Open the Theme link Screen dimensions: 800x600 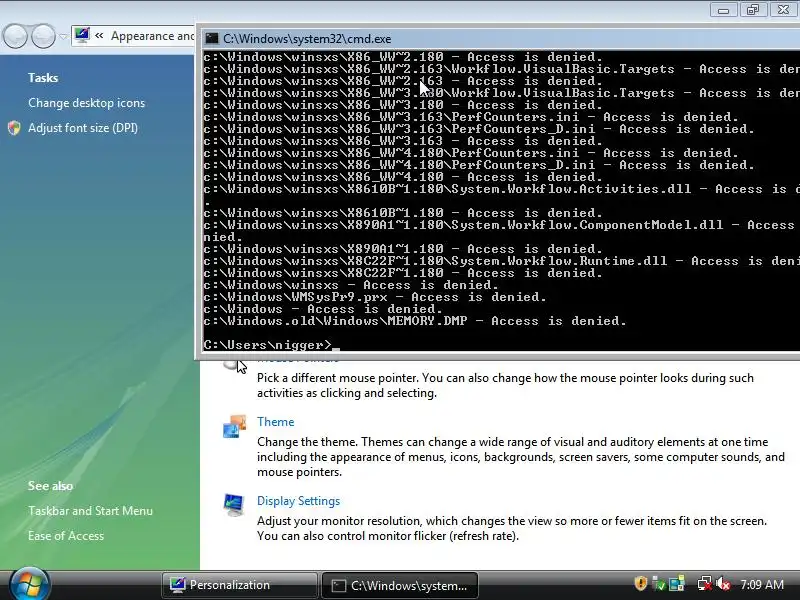(276, 422)
